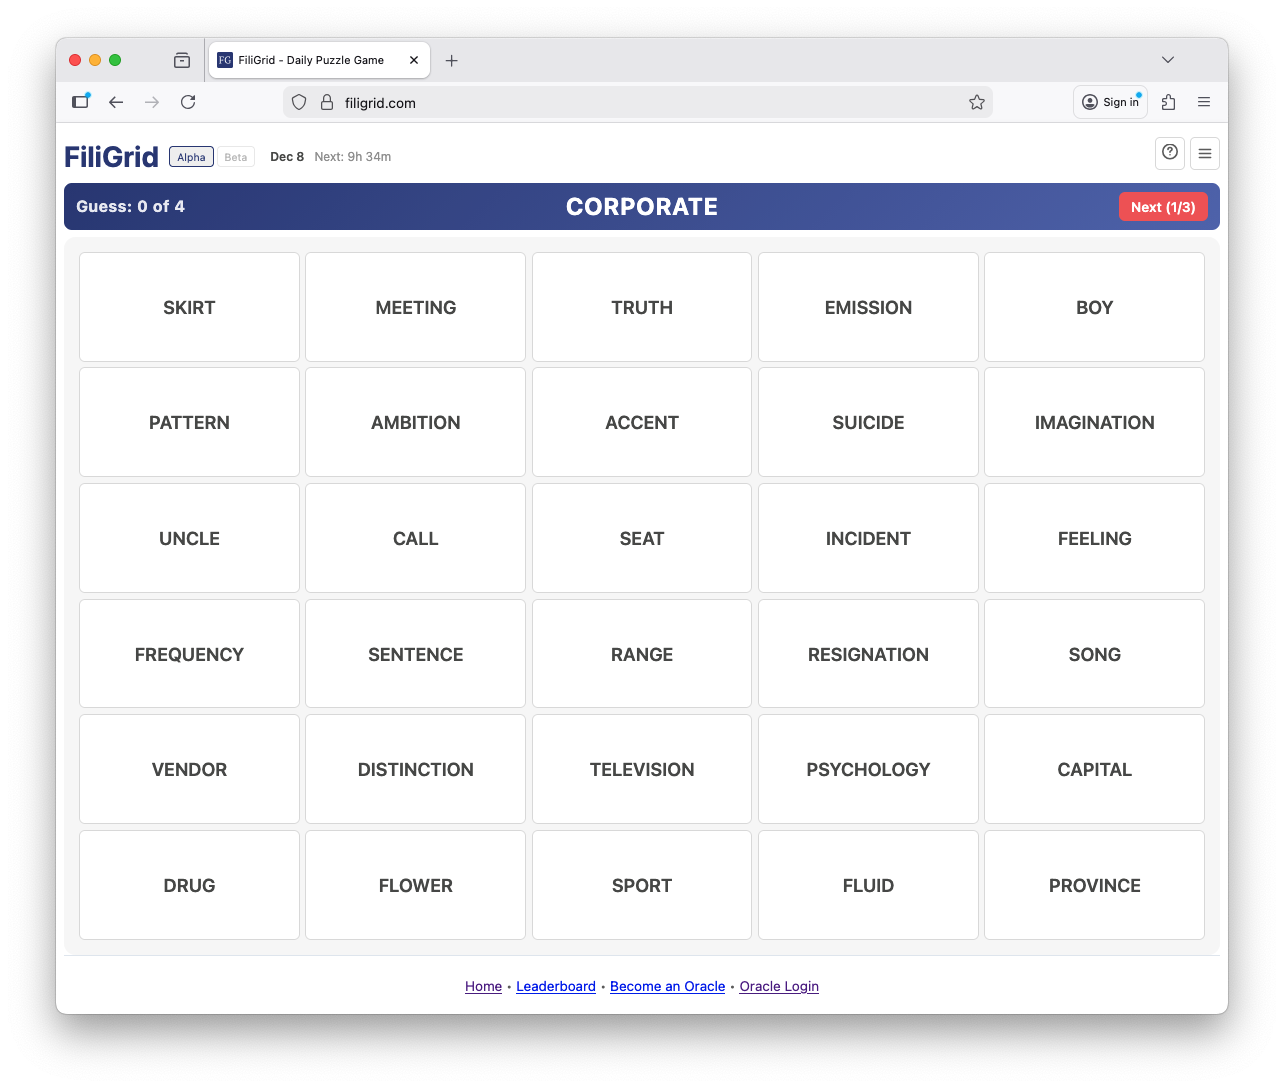The height and width of the screenshot is (1088, 1284).
Task: Go back to the previous page
Action: (x=116, y=102)
